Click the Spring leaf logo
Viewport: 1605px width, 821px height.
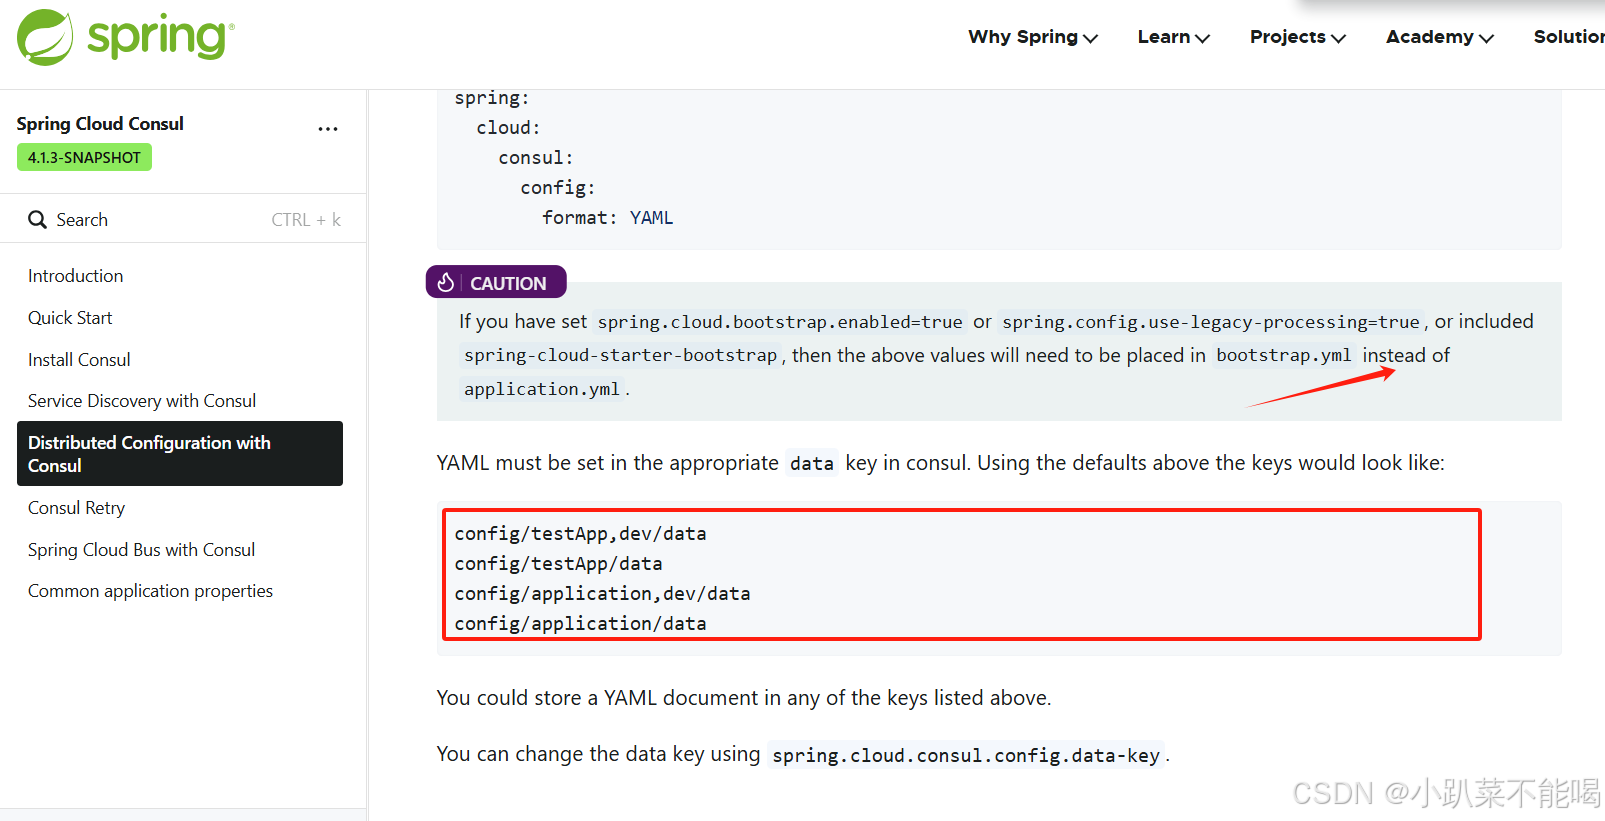[45, 37]
